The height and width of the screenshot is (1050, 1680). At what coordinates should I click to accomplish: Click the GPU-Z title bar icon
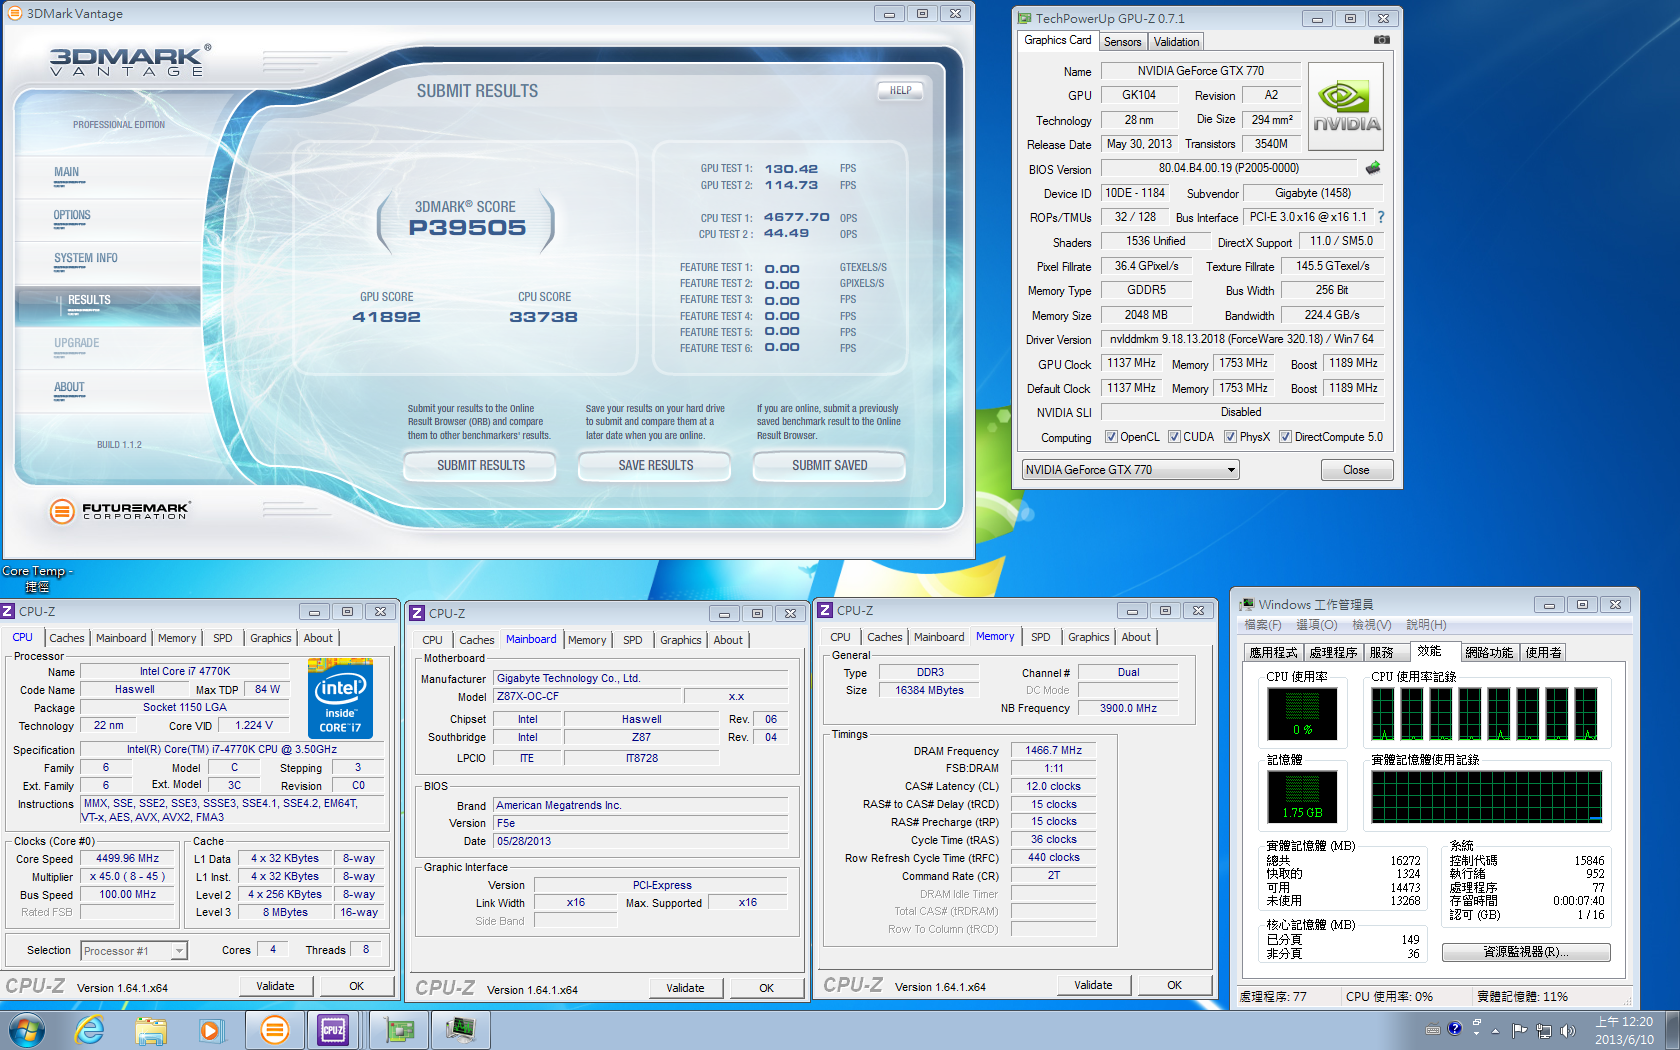click(1024, 18)
